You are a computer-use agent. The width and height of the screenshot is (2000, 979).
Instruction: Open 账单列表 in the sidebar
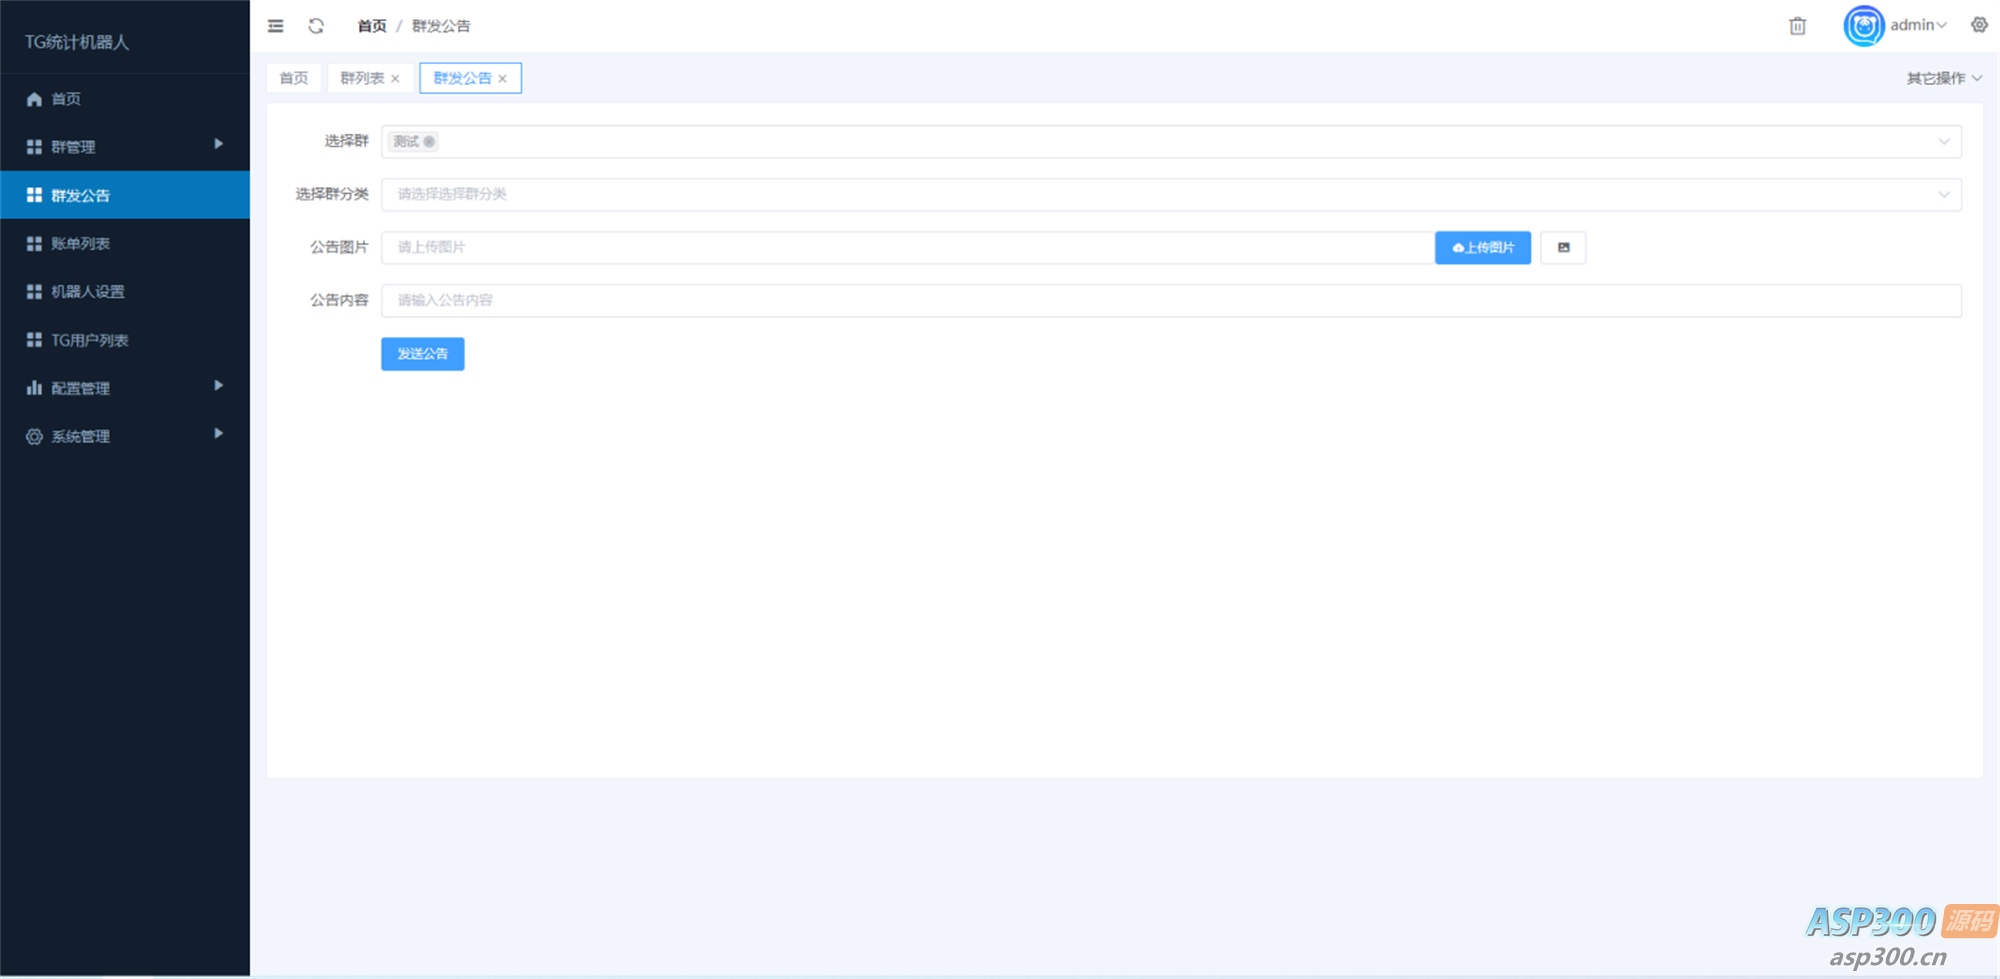point(125,243)
